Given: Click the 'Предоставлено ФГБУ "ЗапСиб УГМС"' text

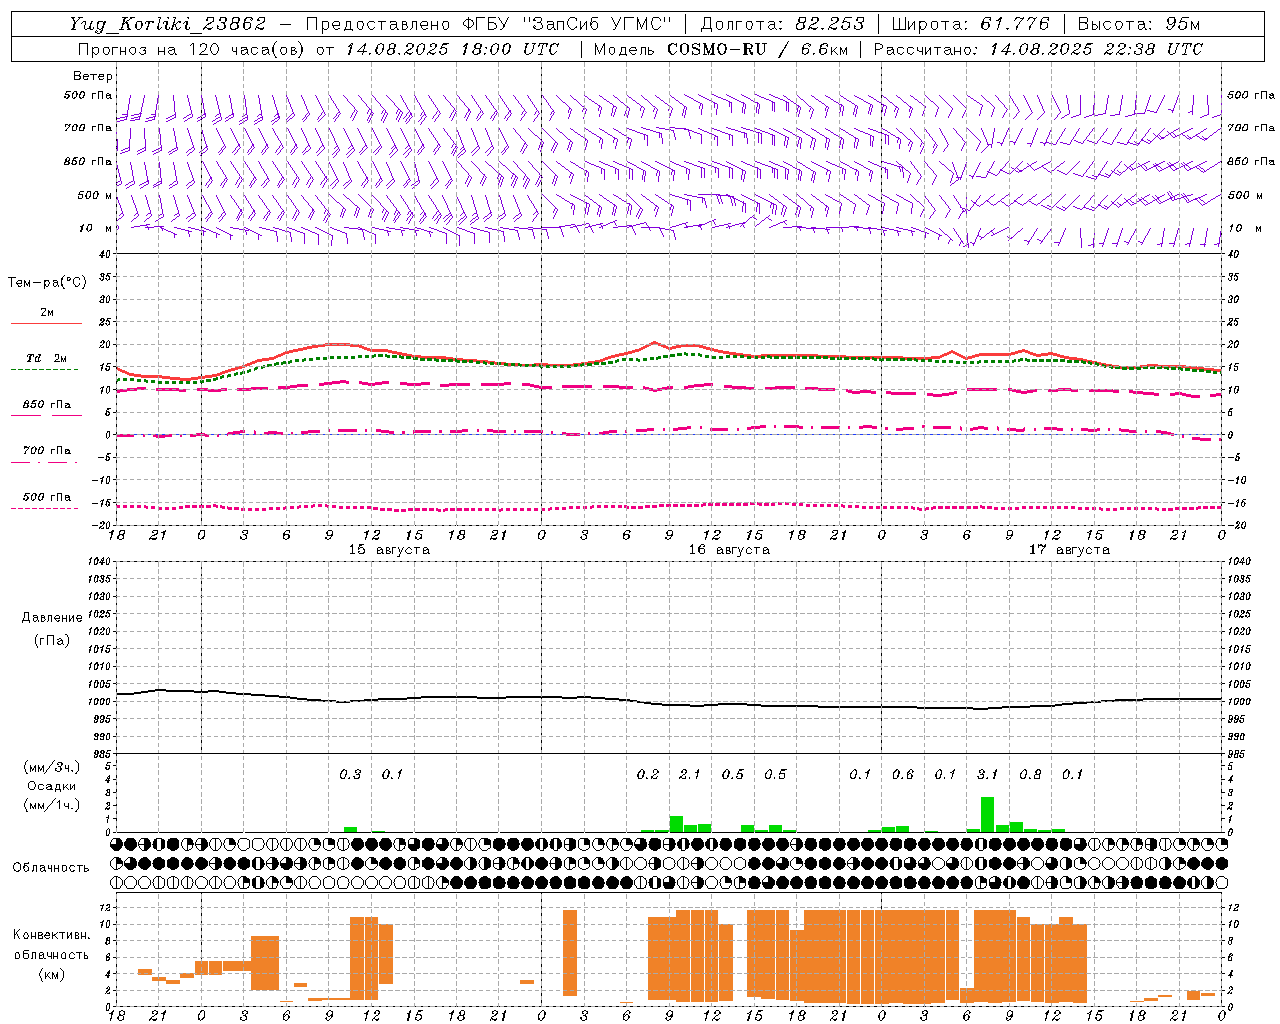Looking at the screenshot, I should tap(490, 24).
